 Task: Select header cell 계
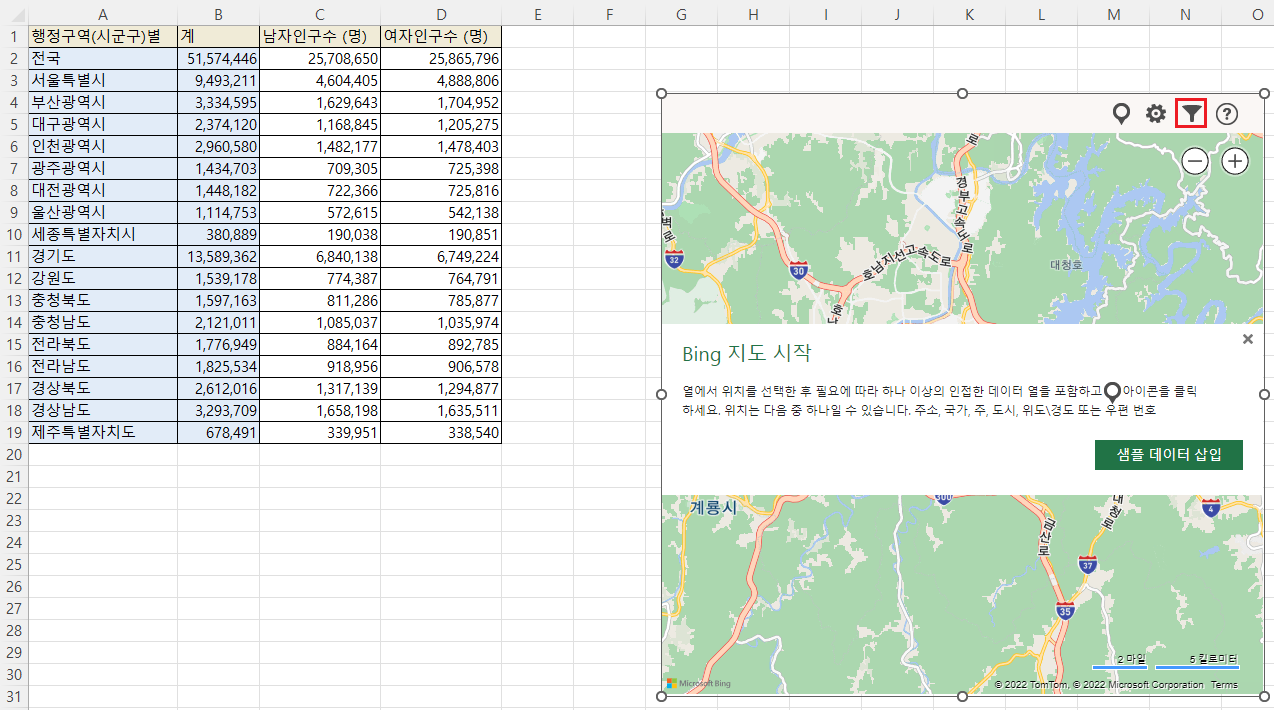(x=219, y=37)
